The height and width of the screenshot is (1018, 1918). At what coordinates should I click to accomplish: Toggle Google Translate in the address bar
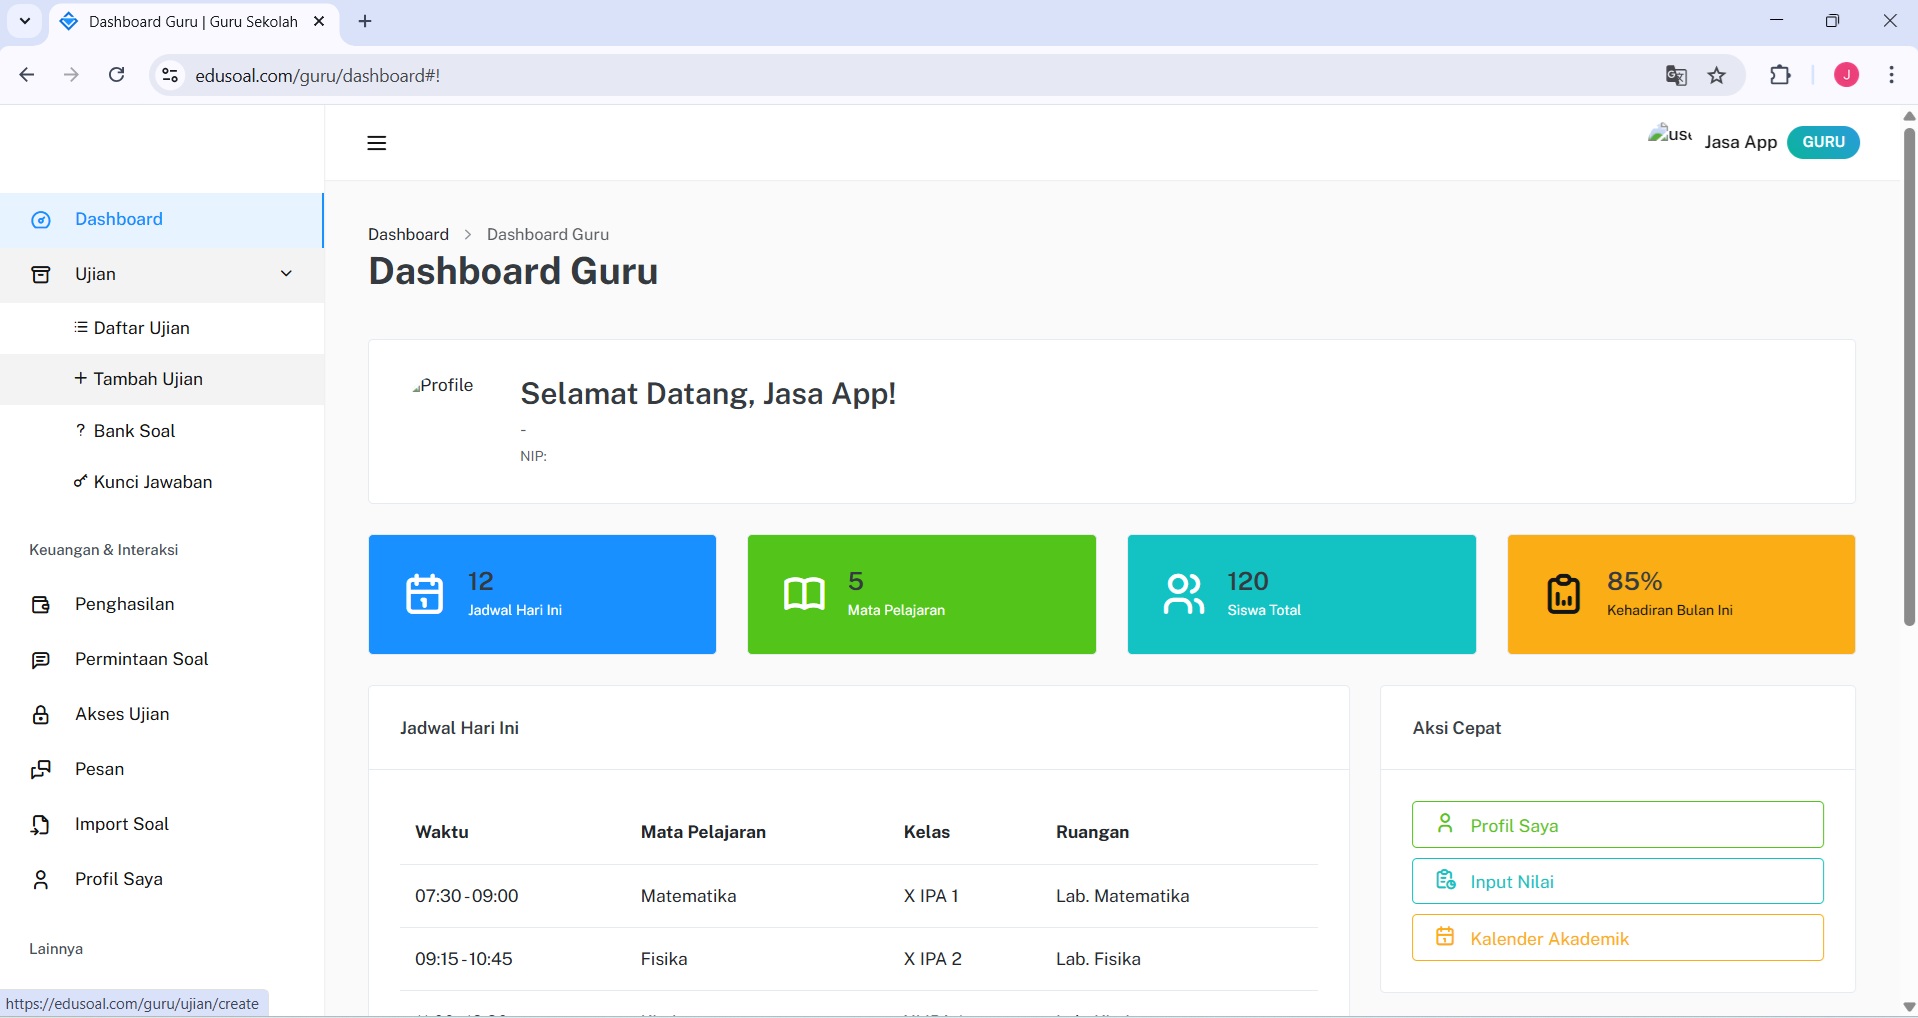(1677, 75)
